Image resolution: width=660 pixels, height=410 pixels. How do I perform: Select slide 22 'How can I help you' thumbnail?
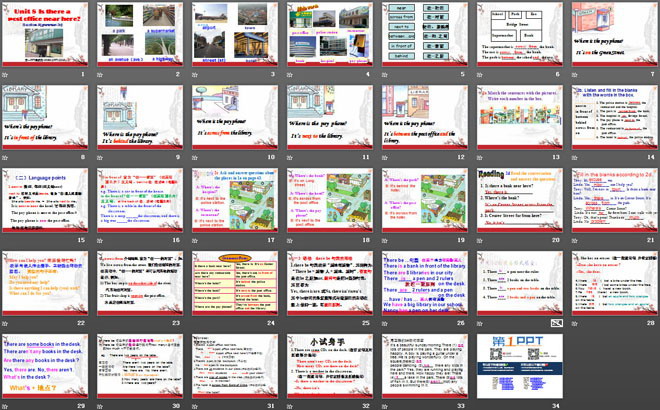(x=45, y=283)
